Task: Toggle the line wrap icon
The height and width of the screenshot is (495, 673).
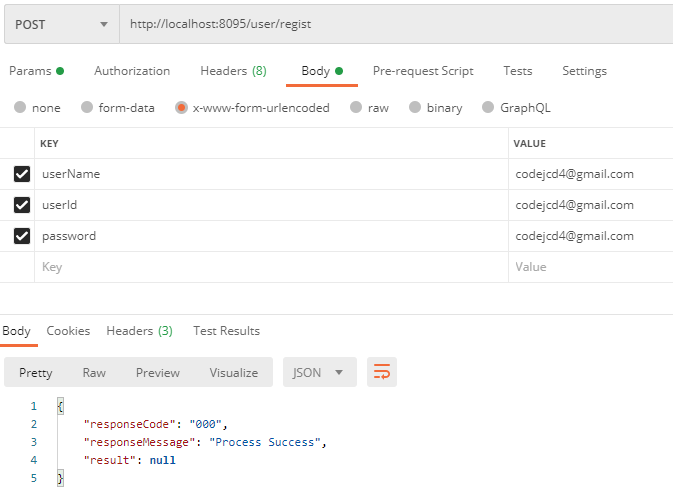Action: click(x=382, y=372)
